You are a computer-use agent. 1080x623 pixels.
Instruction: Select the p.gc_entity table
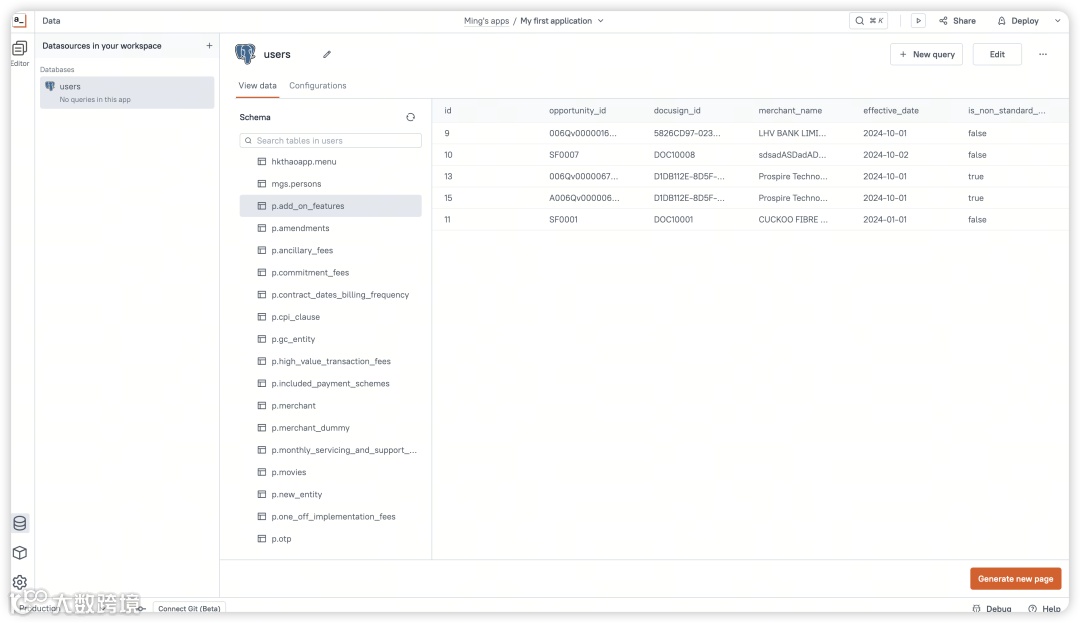(x=331, y=339)
